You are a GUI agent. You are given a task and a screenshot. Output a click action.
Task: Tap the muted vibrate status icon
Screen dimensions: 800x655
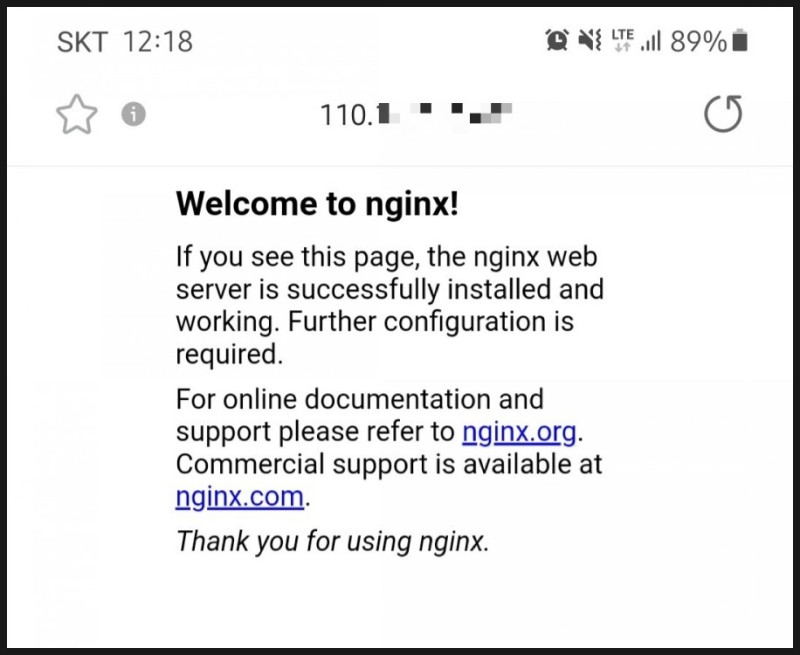click(x=590, y=40)
